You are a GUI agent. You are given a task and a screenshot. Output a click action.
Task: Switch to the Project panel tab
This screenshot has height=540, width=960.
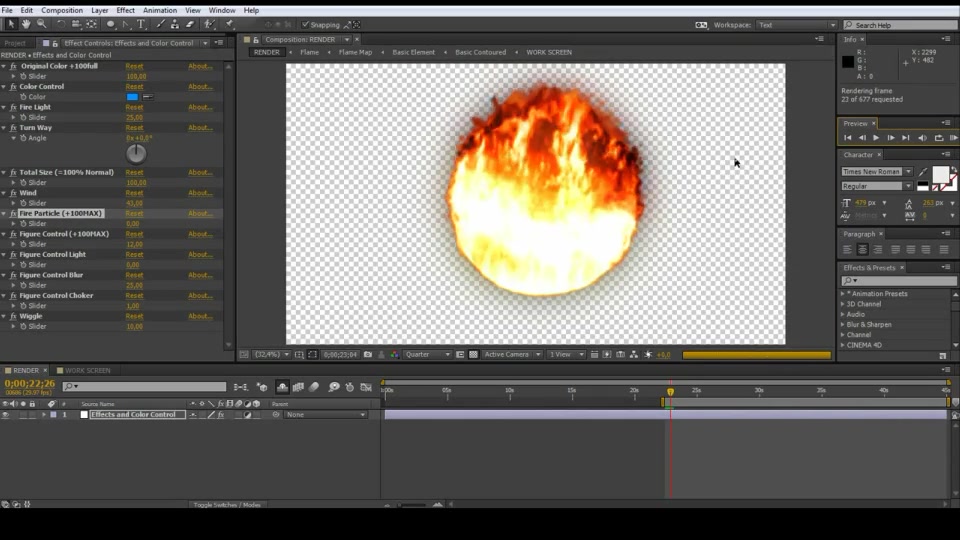pyautogui.click(x=15, y=43)
